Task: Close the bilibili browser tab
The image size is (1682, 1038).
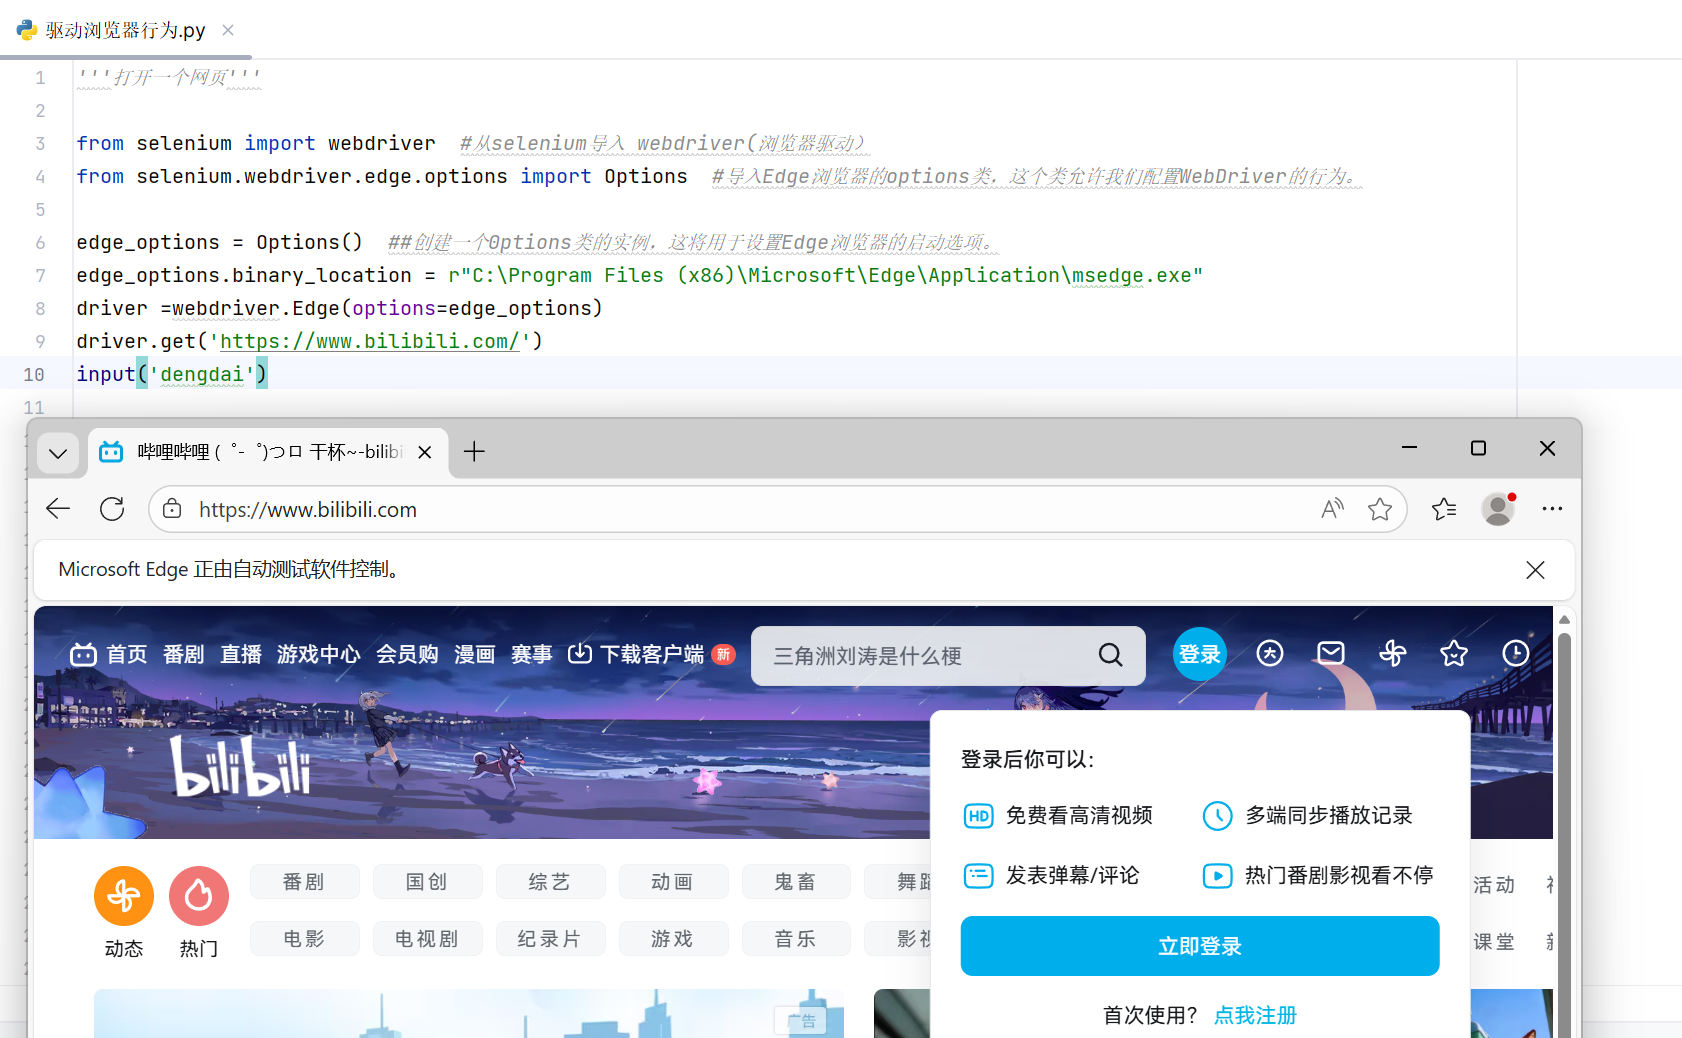Action: (425, 452)
